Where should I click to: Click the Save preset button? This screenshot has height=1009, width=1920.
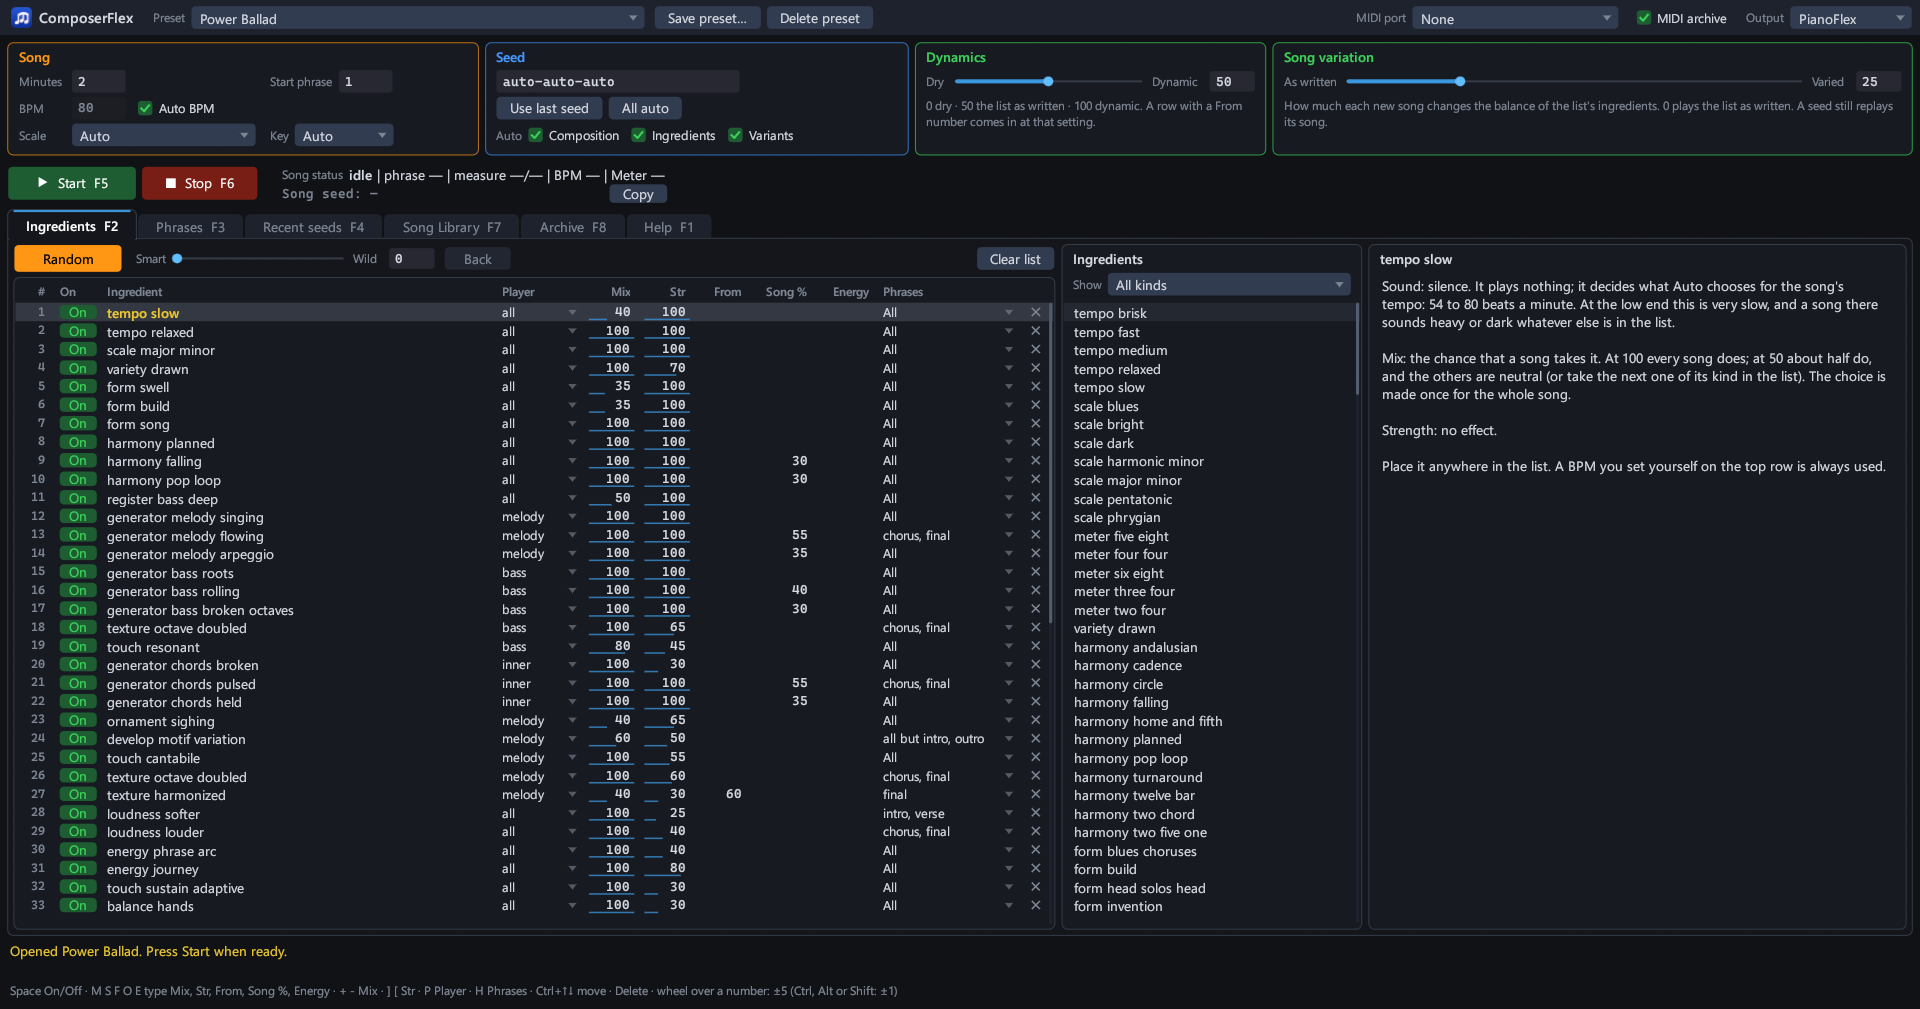point(707,18)
